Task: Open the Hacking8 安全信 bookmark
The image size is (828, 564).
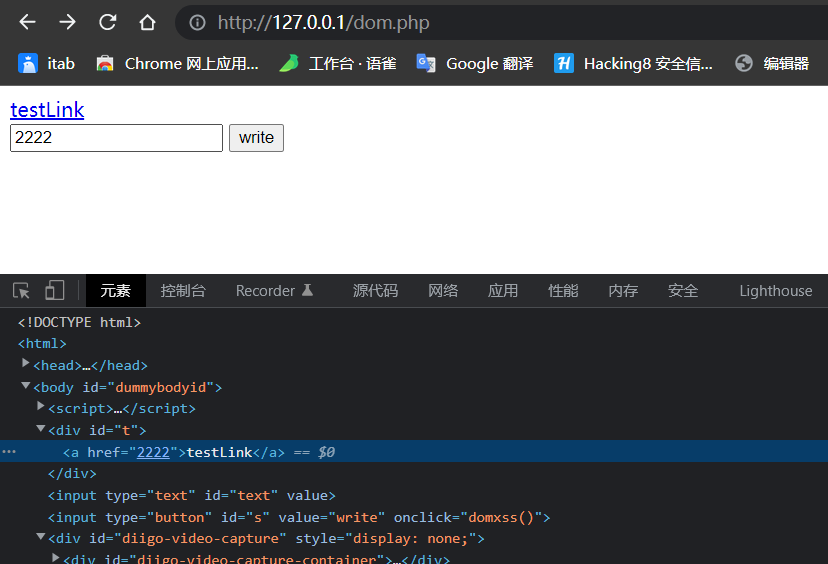Action: tap(633, 63)
